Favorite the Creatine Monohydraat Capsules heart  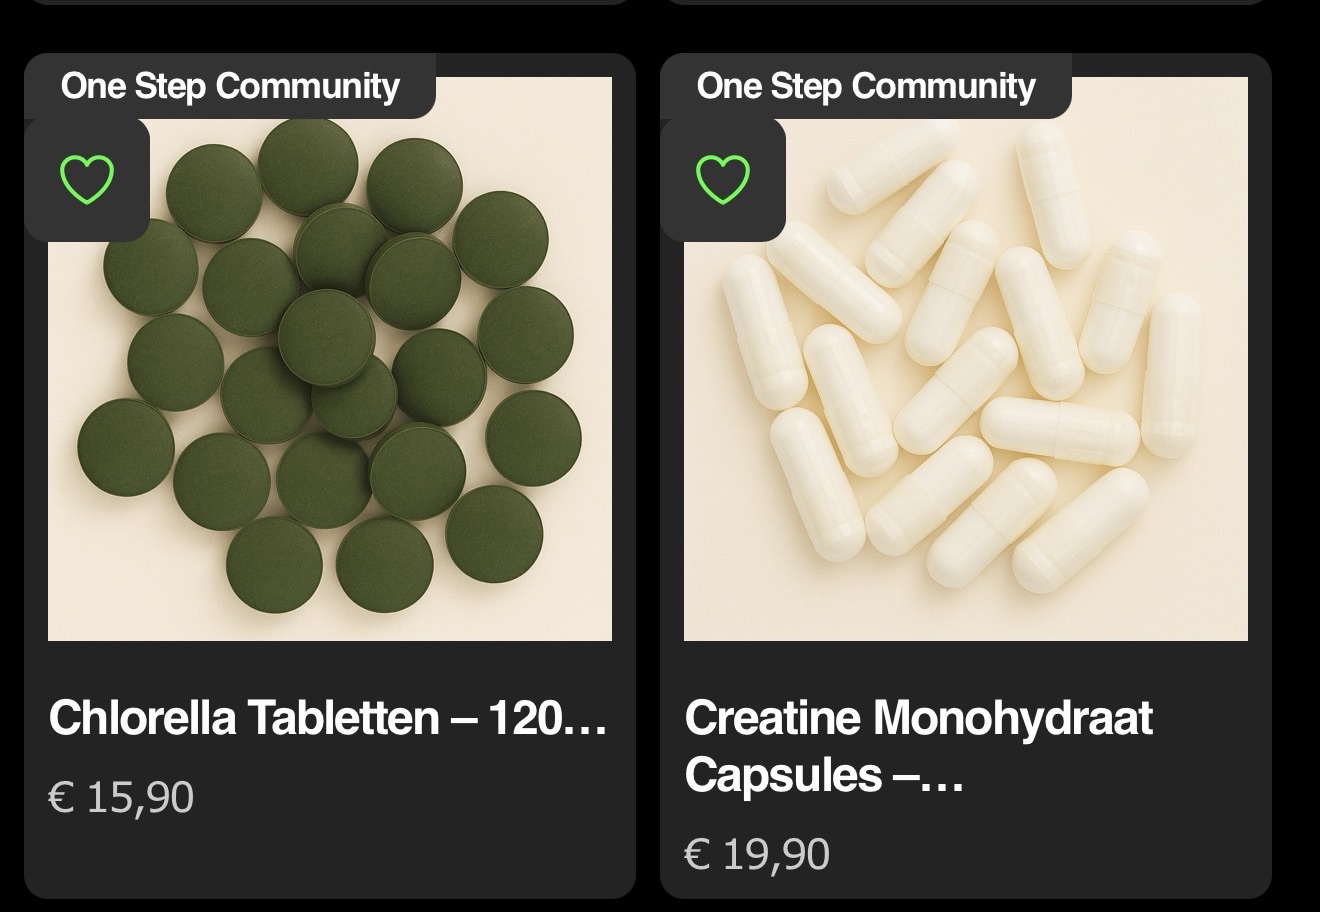tap(722, 179)
